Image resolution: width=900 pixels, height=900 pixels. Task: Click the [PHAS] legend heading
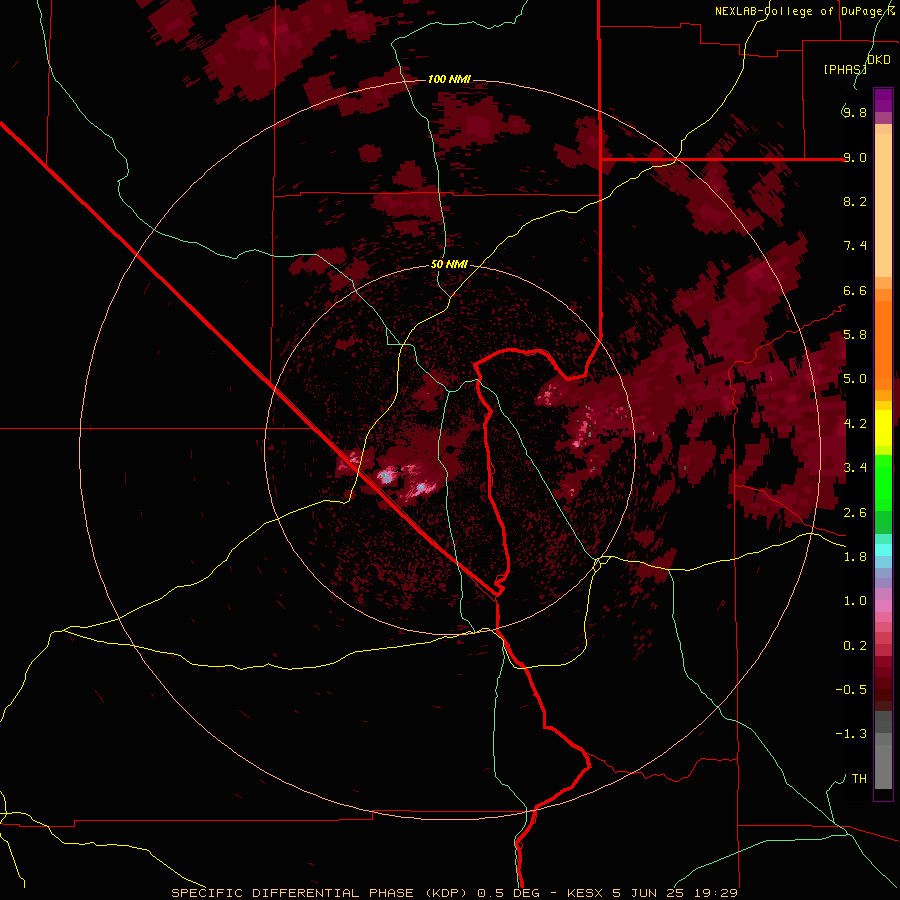coord(845,69)
